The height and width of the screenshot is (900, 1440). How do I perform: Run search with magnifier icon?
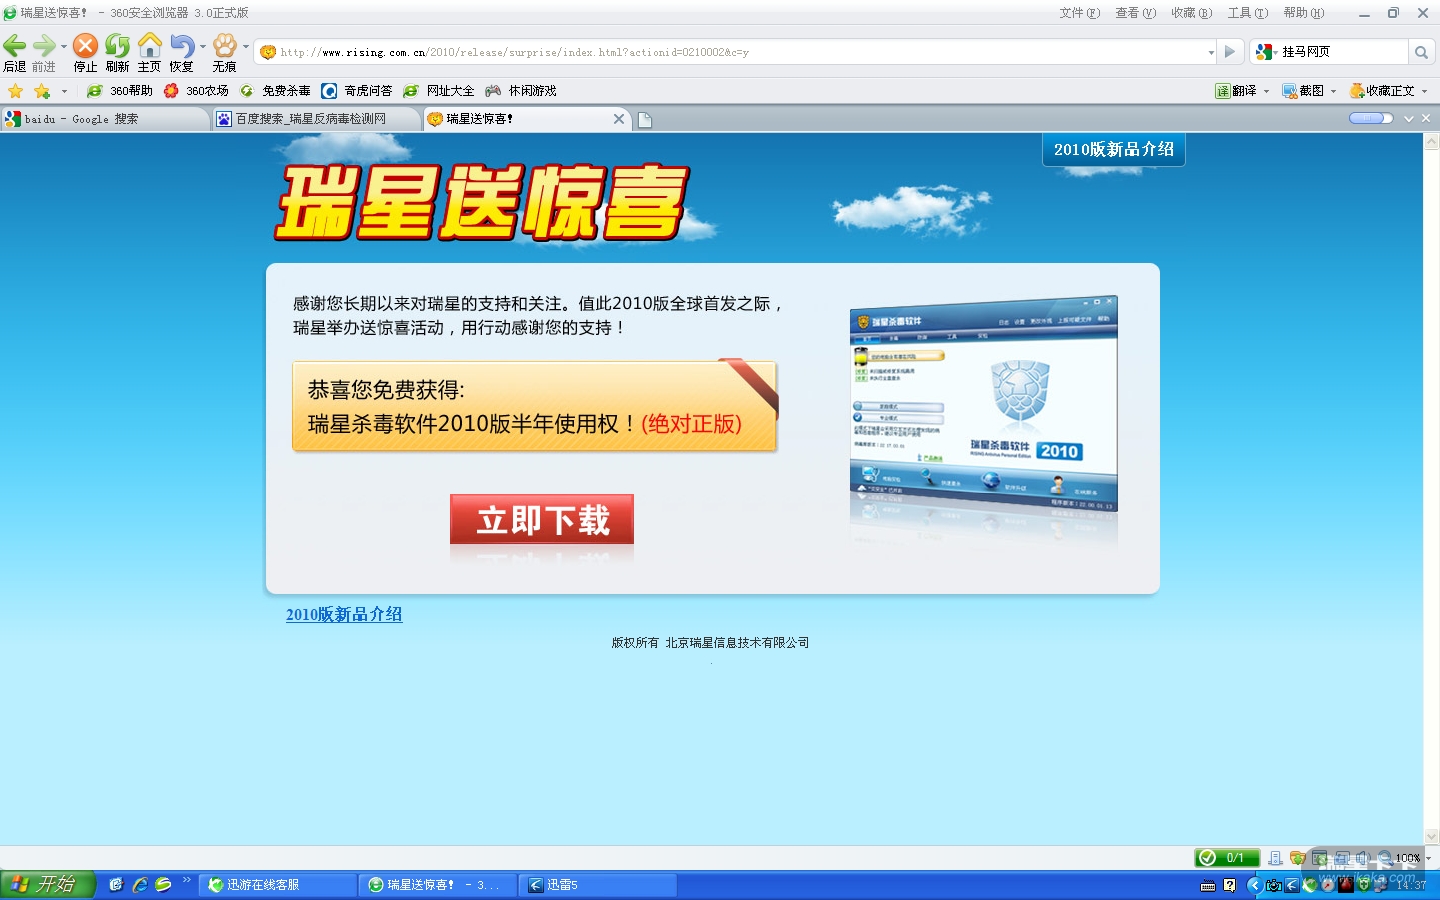pos(1421,52)
